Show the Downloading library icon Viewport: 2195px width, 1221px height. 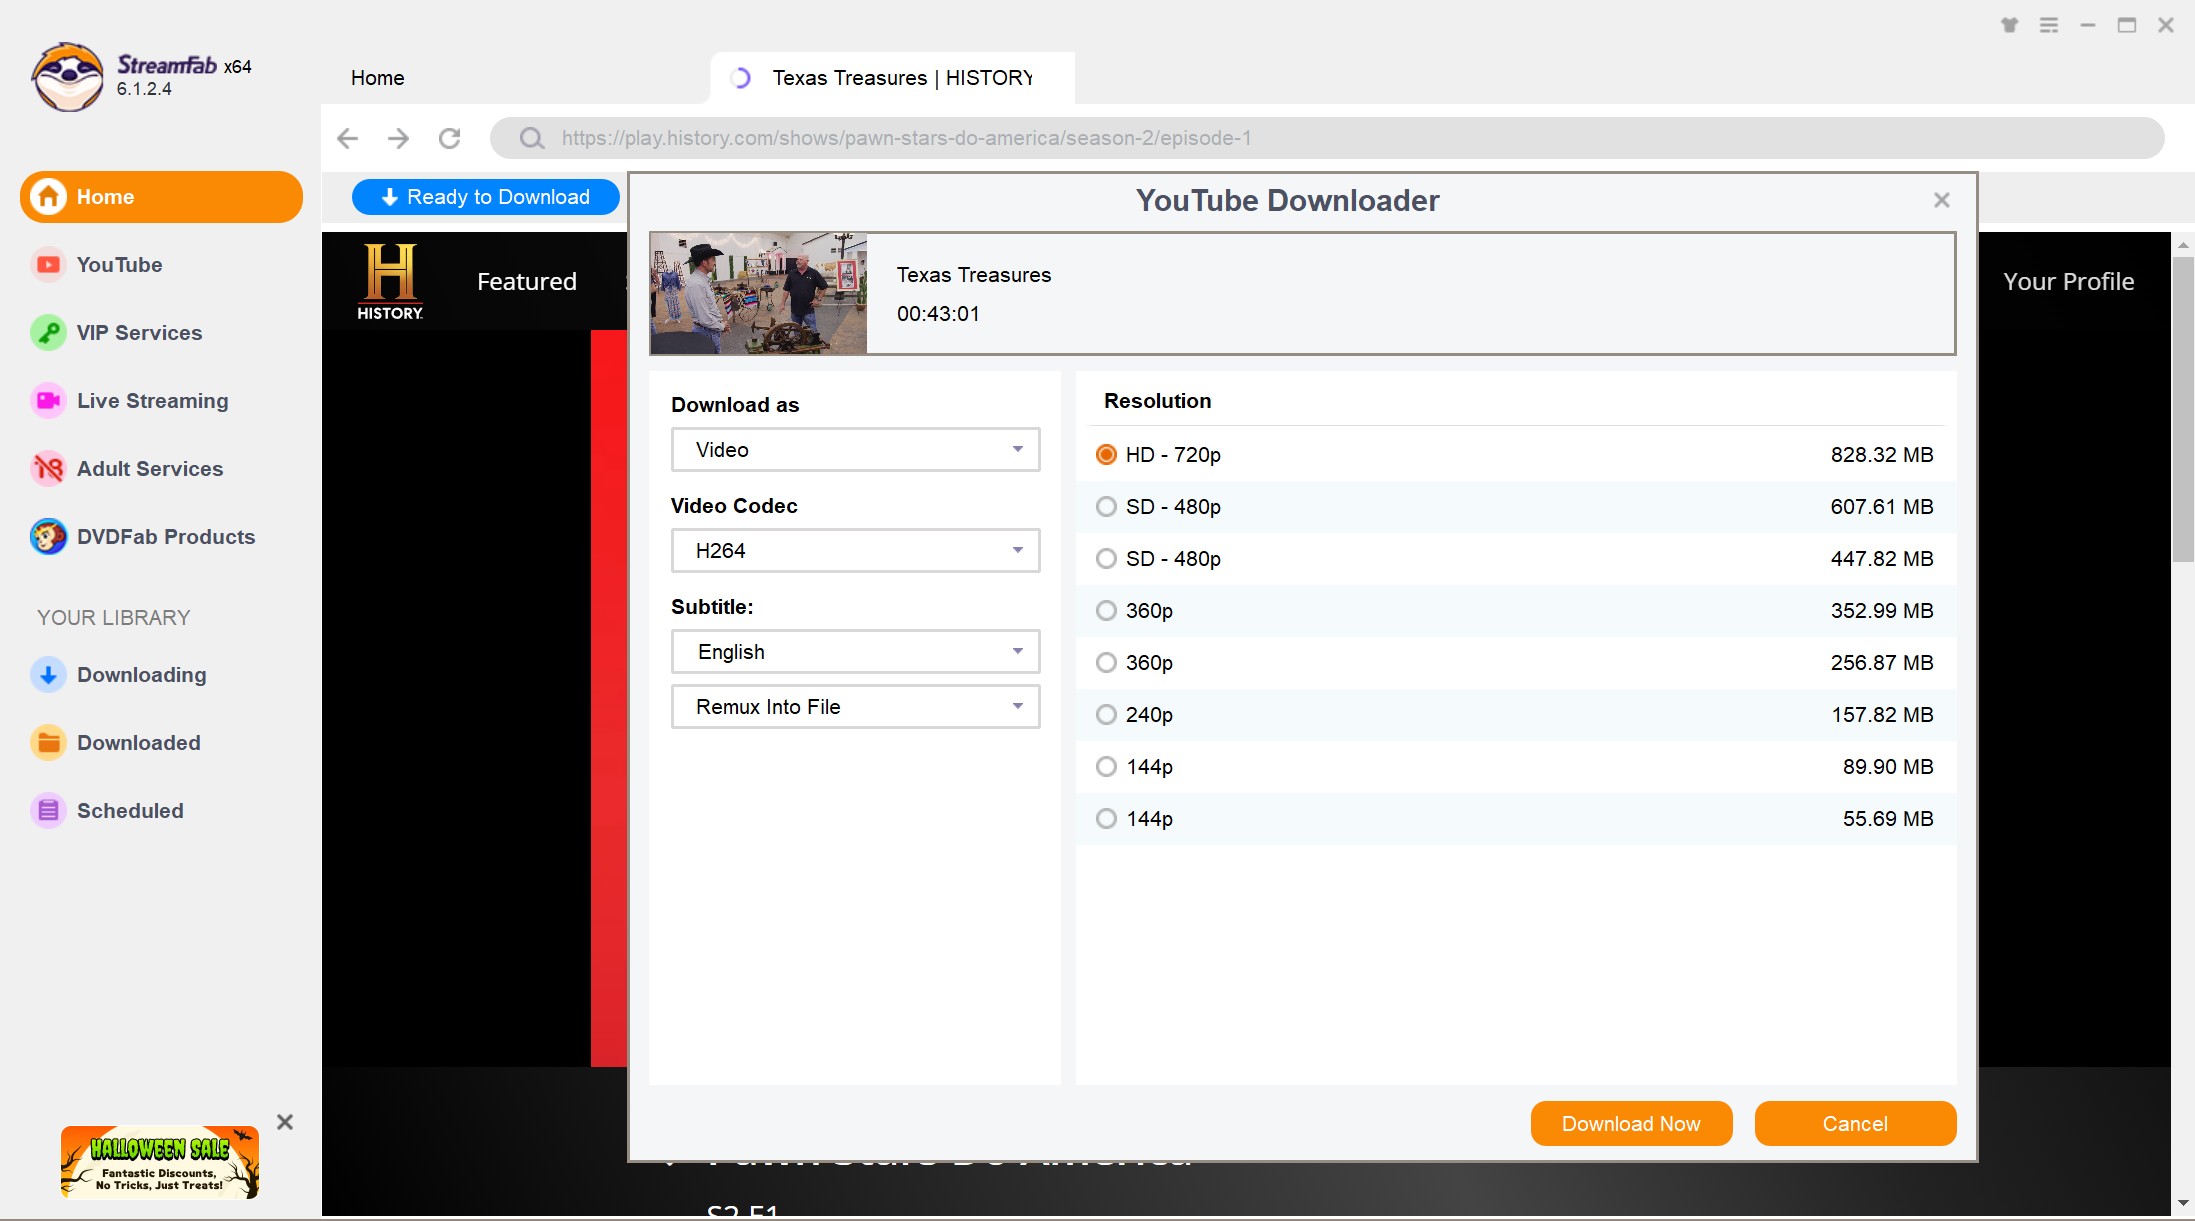coord(48,675)
